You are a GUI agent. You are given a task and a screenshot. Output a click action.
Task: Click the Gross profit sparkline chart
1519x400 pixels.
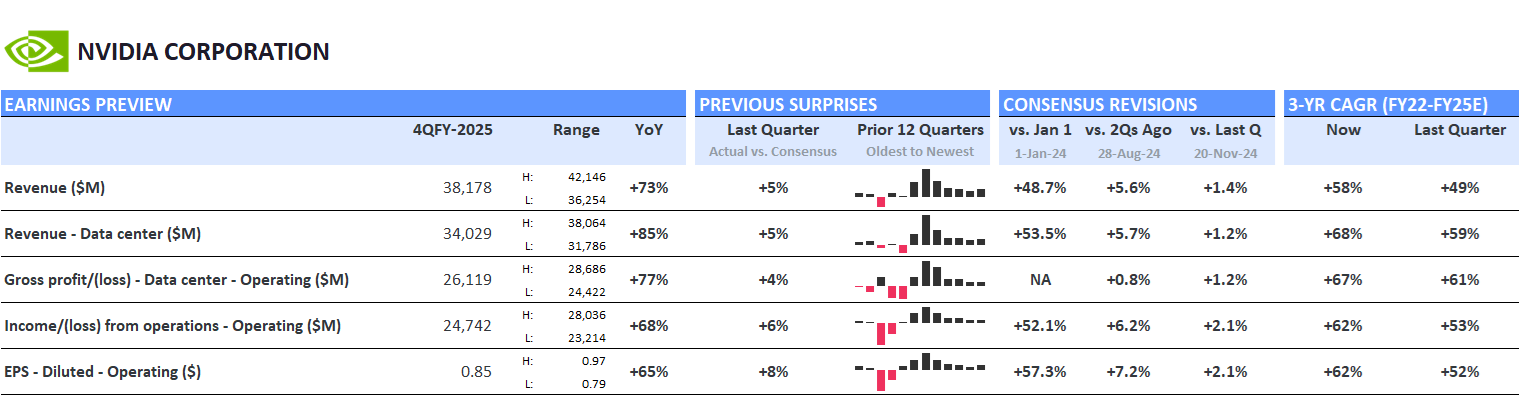[920, 280]
